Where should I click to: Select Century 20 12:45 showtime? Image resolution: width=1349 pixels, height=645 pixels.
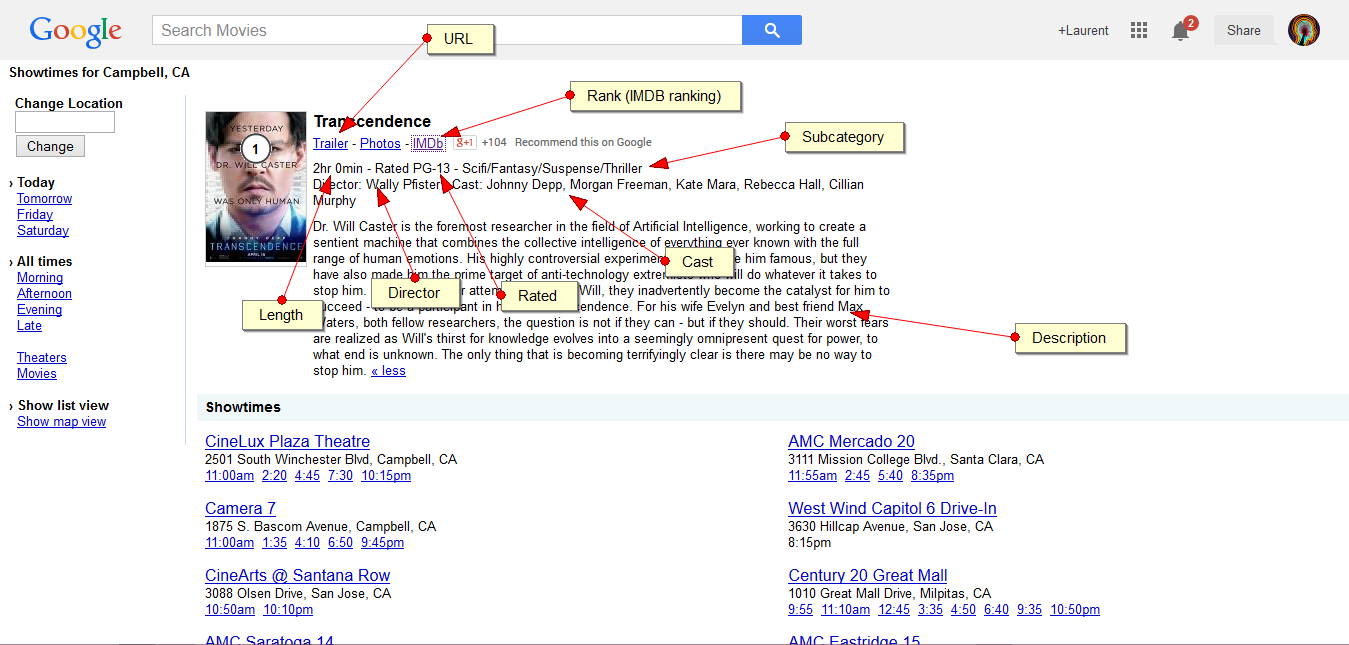894,610
